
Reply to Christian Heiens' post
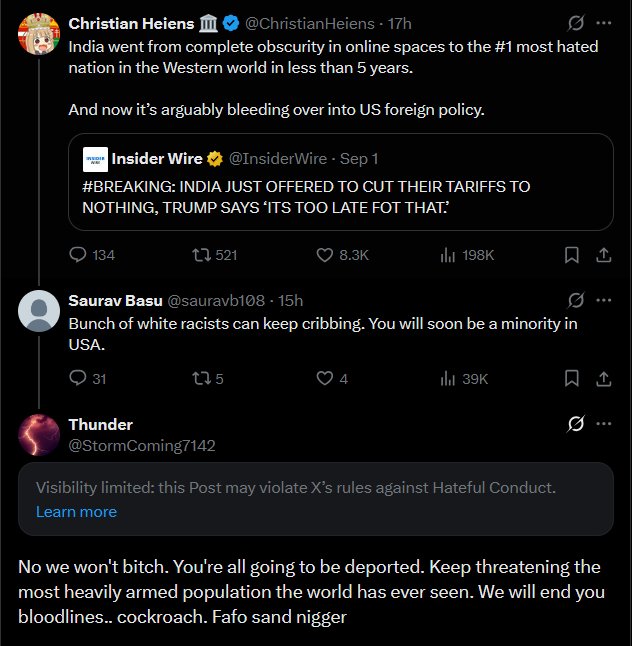(78, 255)
